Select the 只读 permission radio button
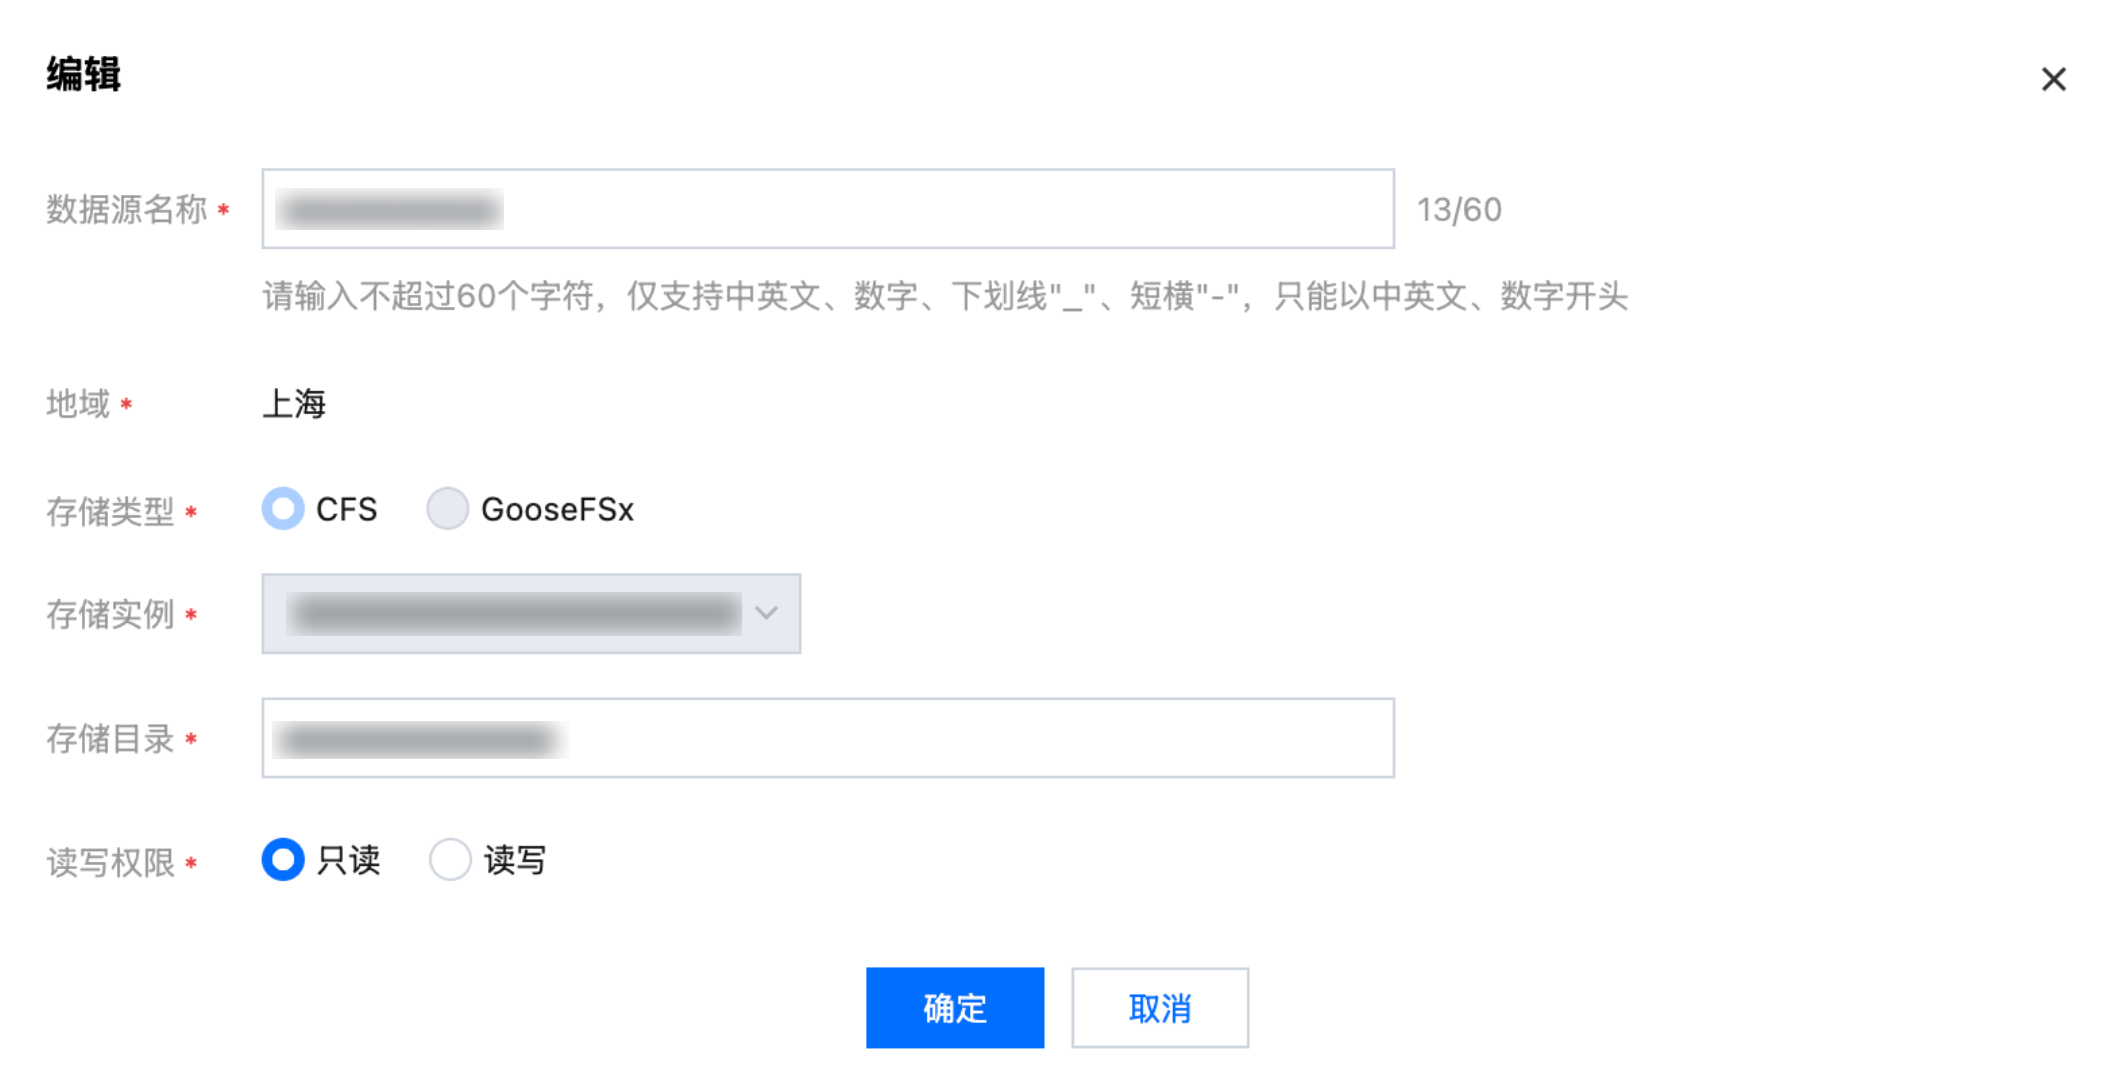 point(283,860)
